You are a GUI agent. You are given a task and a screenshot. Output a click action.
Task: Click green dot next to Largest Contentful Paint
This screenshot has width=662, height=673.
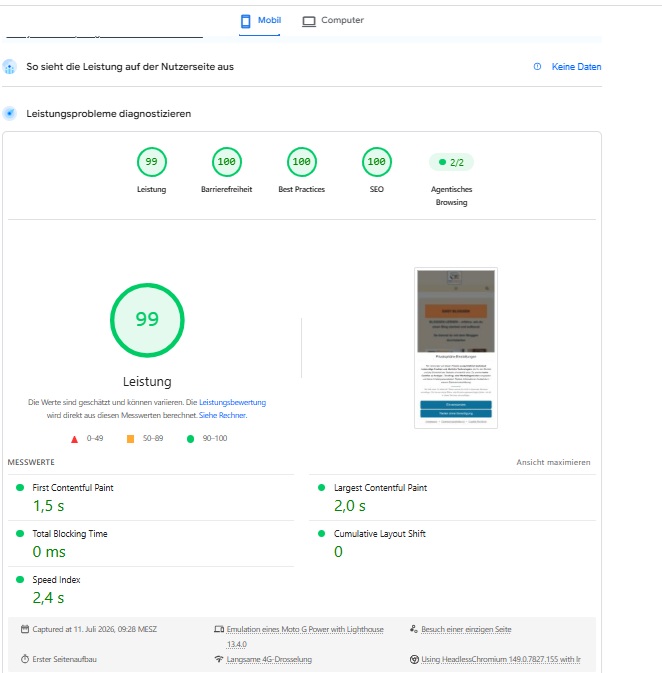click(322, 488)
